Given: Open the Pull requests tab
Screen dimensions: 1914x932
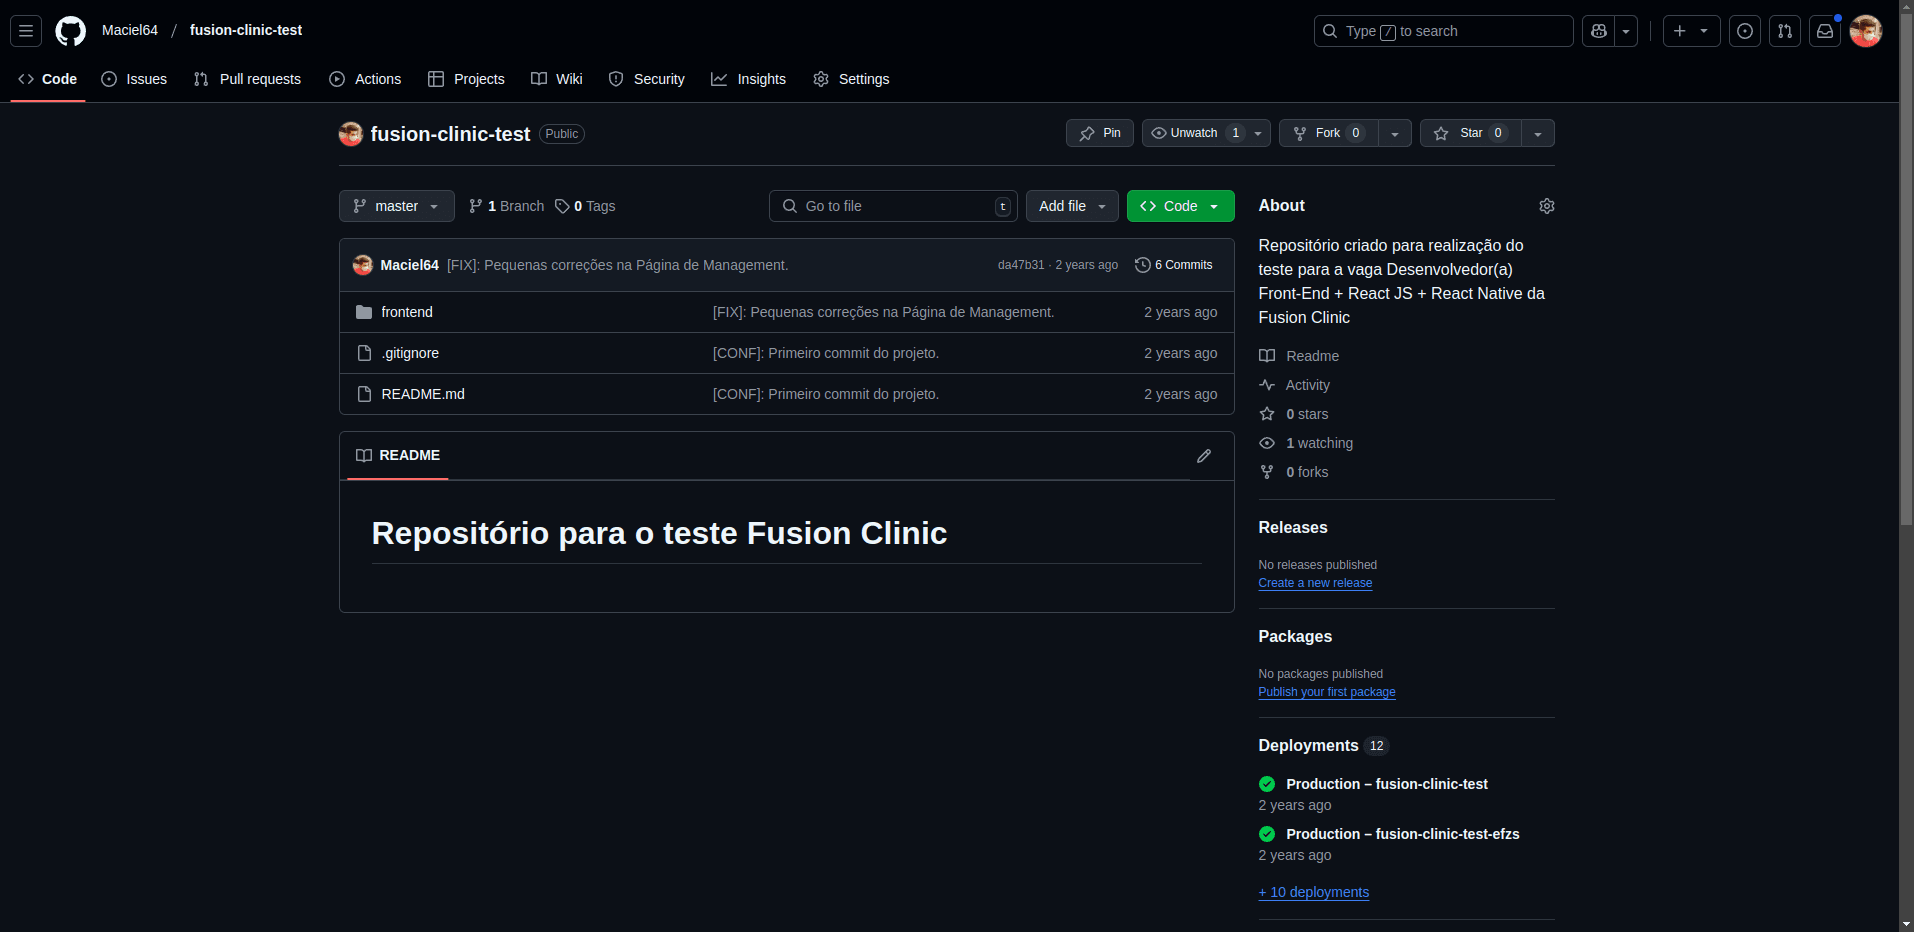Looking at the screenshot, I should (x=247, y=79).
